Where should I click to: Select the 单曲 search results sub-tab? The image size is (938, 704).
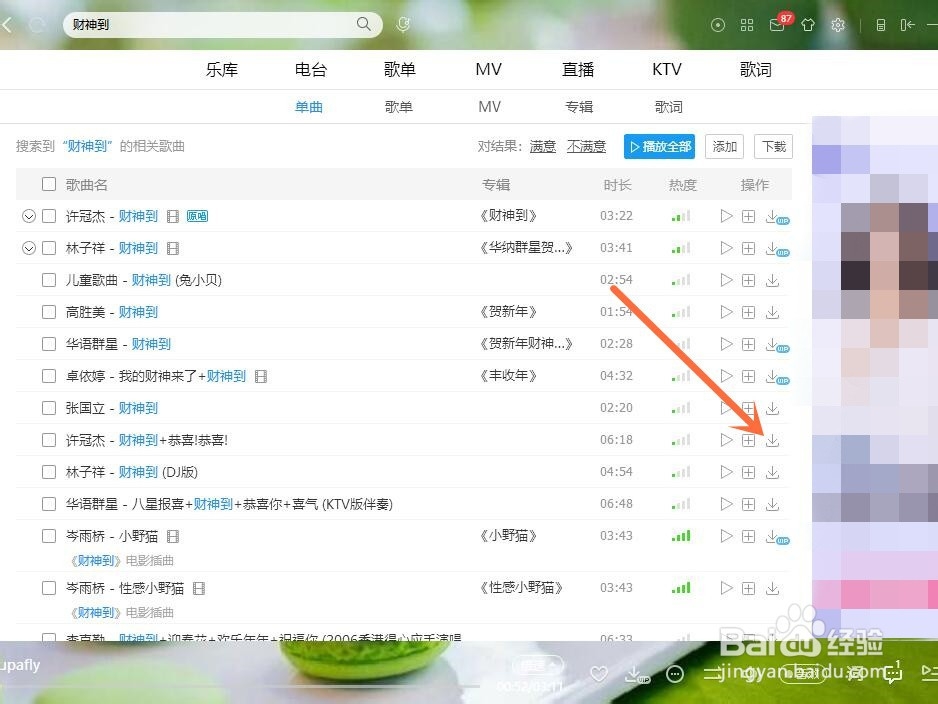pyautogui.click(x=309, y=106)
